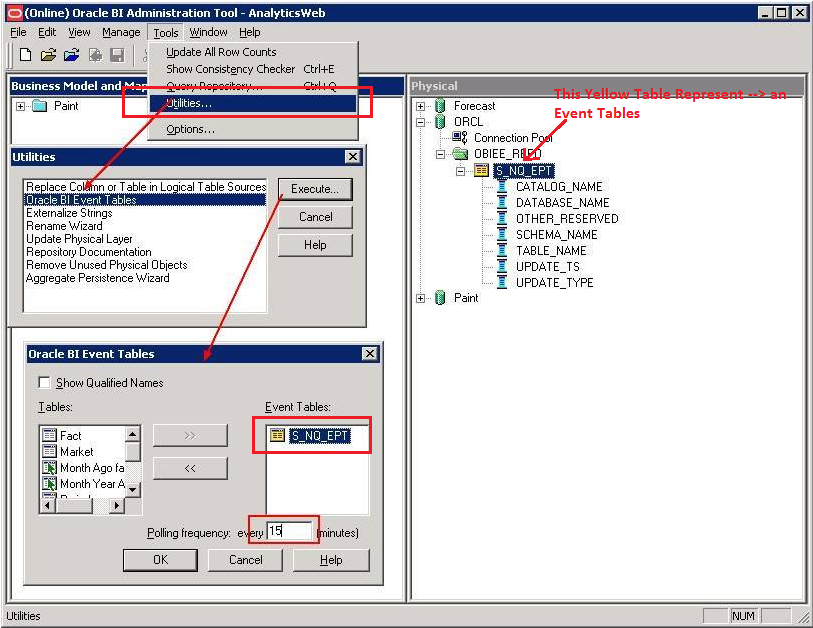The height and width of the screenshot is (628, 813).
Task: Click S_NQ_EPT icon in Event Tables list
Action: tap(277, 435)
